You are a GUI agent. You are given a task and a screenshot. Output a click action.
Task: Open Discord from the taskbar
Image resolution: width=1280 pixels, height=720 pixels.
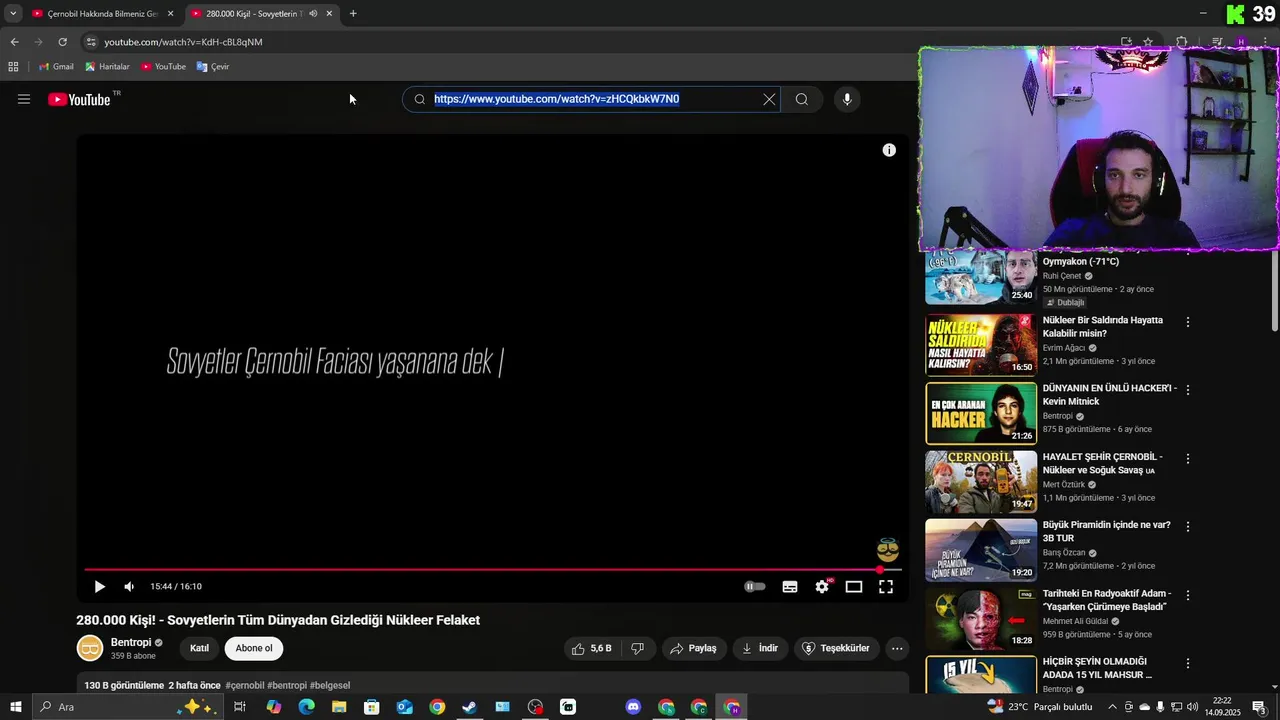click(x=633, y=707)
